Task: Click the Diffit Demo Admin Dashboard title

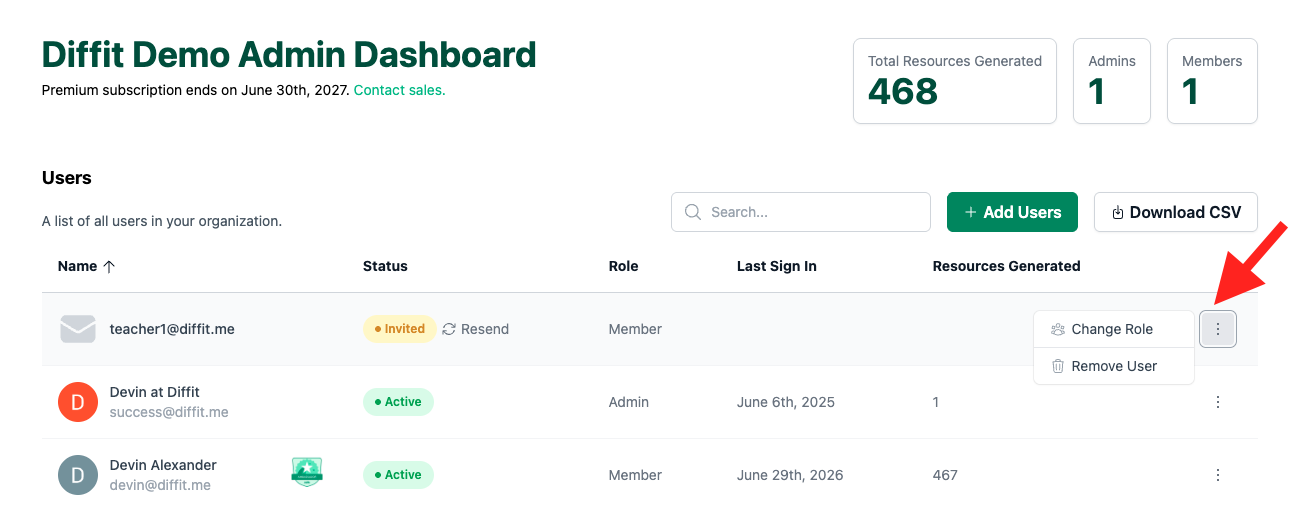Action: pyautogui.click(x=289, y=54)
